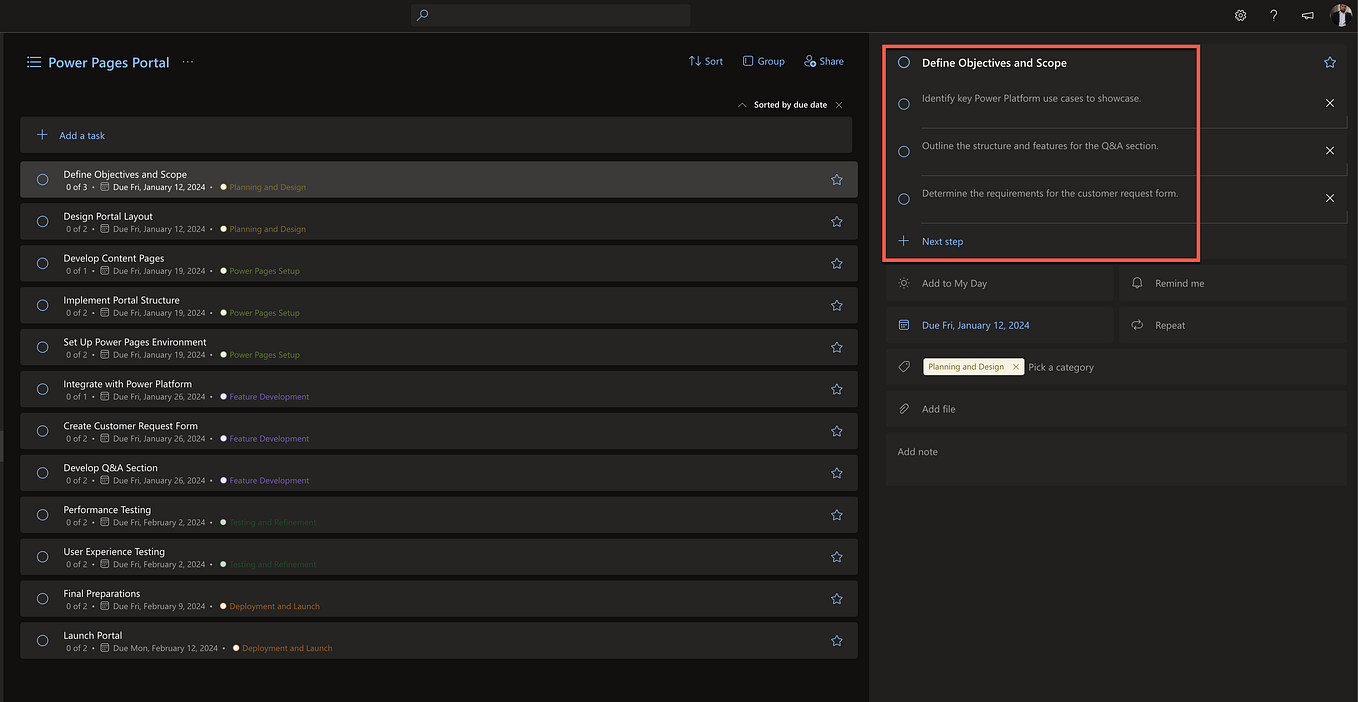This screenshot has height=702, width=1358.
Task: Click the Add to My Day sun icon
Action: 903,283
